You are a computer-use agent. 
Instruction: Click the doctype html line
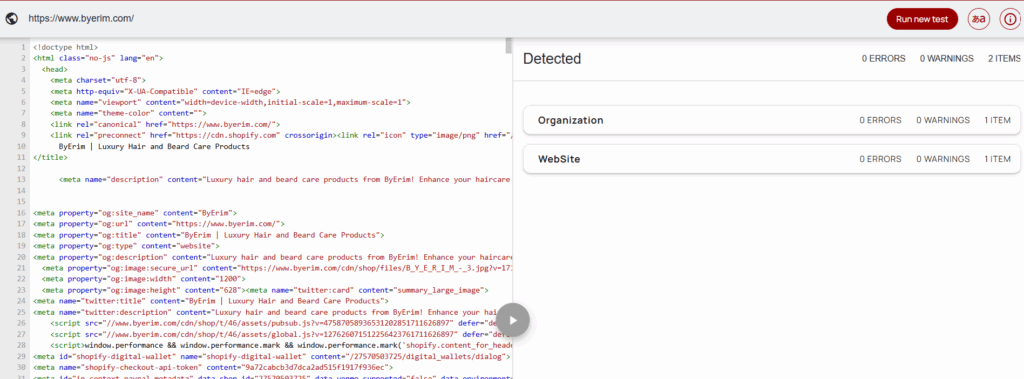tap(65, 47)
